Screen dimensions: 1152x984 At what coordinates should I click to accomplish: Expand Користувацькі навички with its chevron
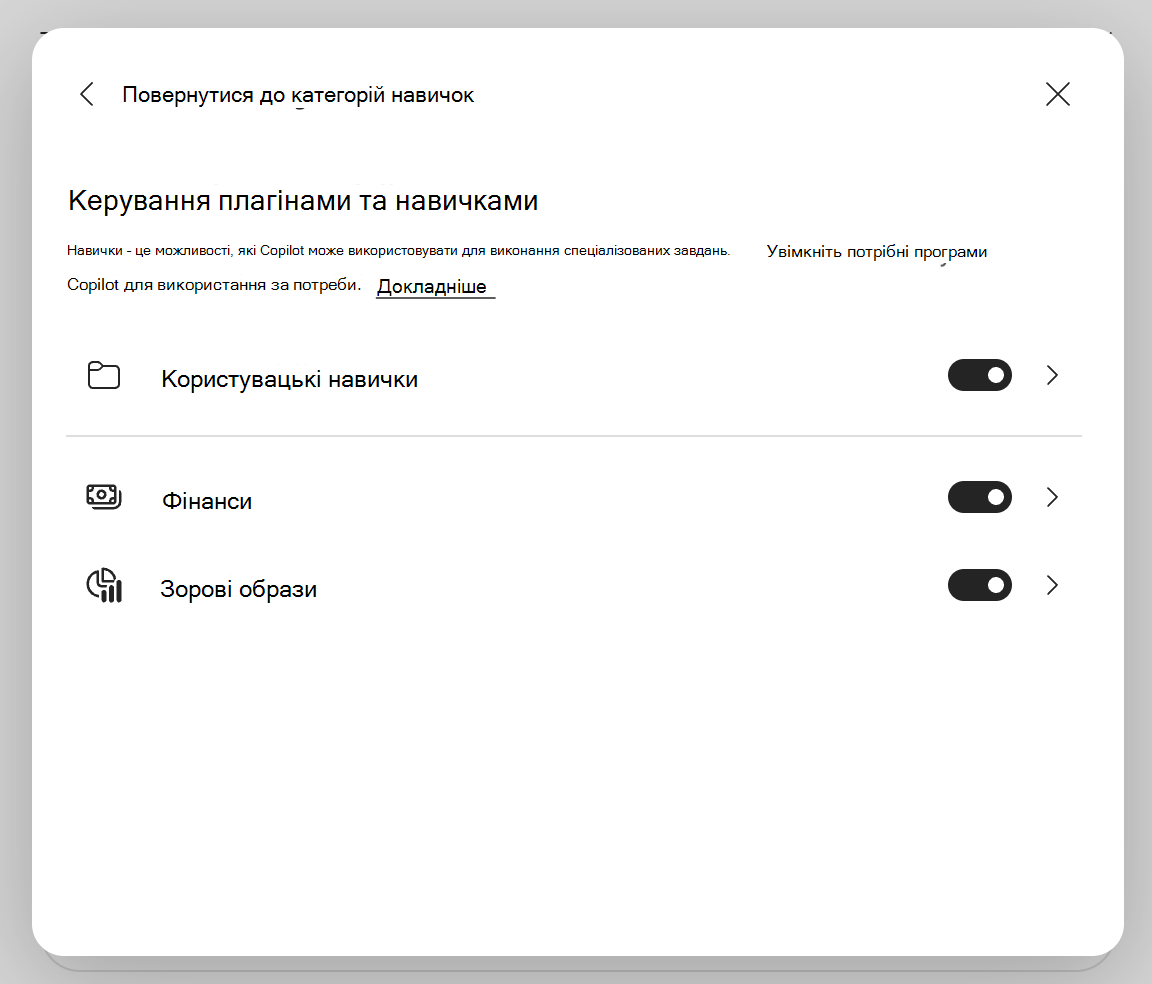click(x=1052, y=376)
